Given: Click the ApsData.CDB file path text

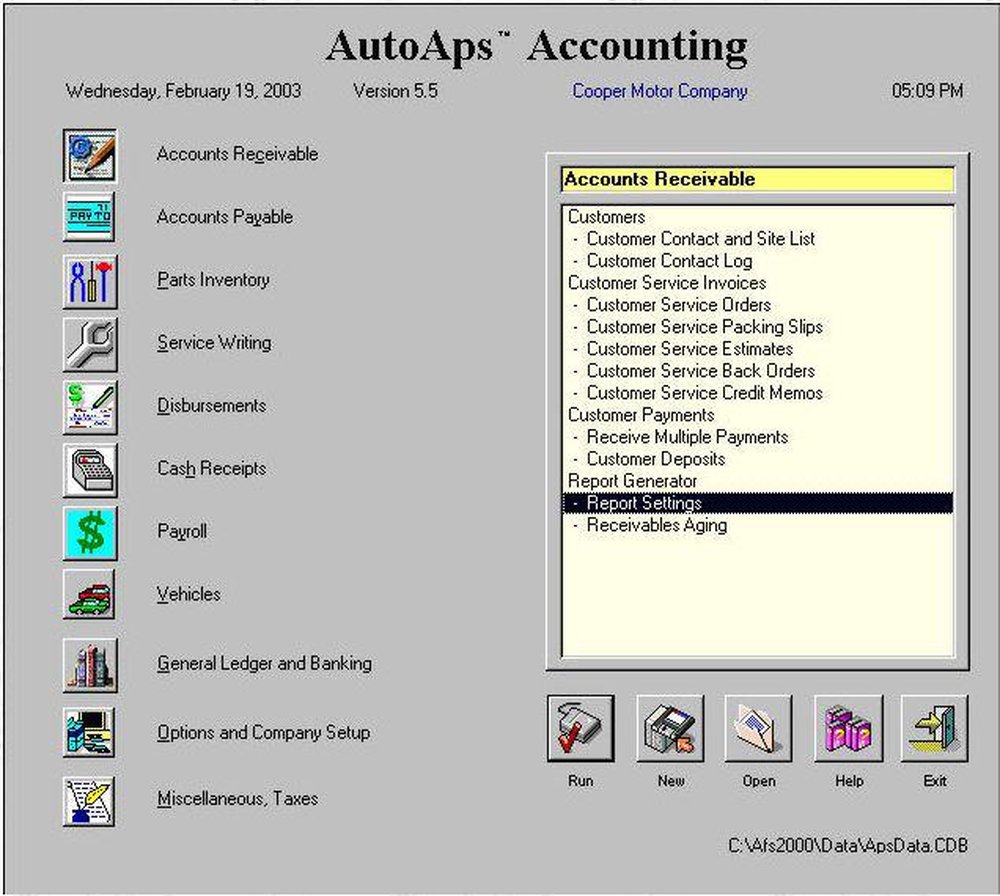Looking at the screenshot, I should (848, 846).
